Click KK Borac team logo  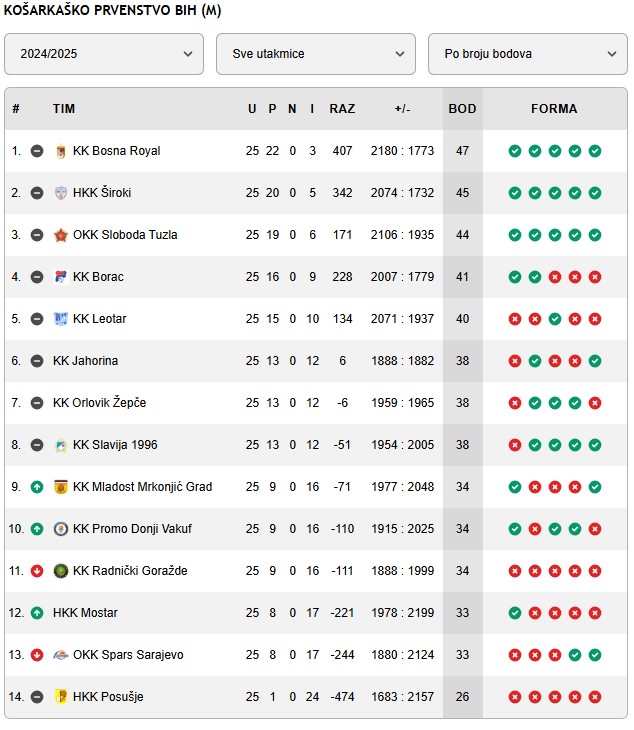[61, 277]
